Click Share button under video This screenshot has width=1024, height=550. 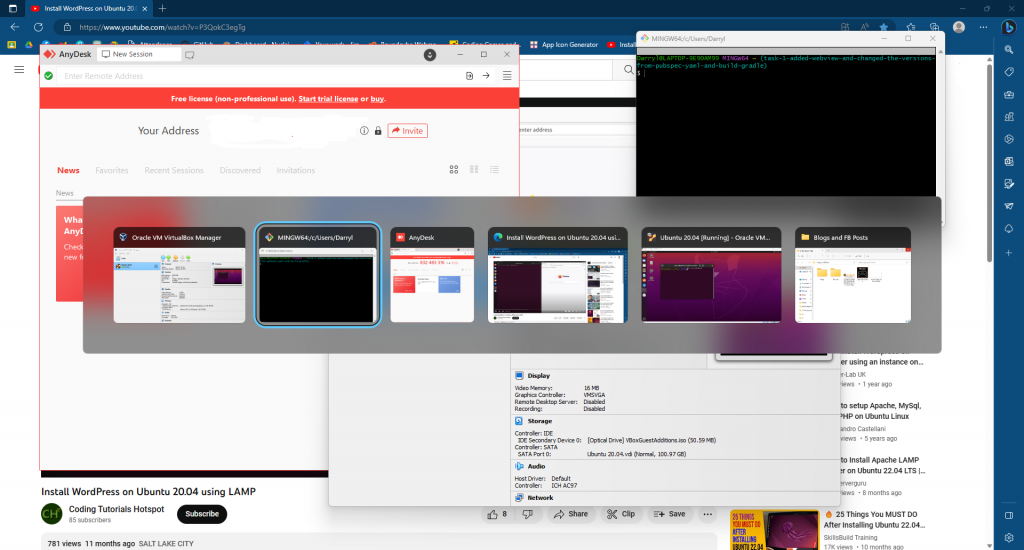pos(571,514)
